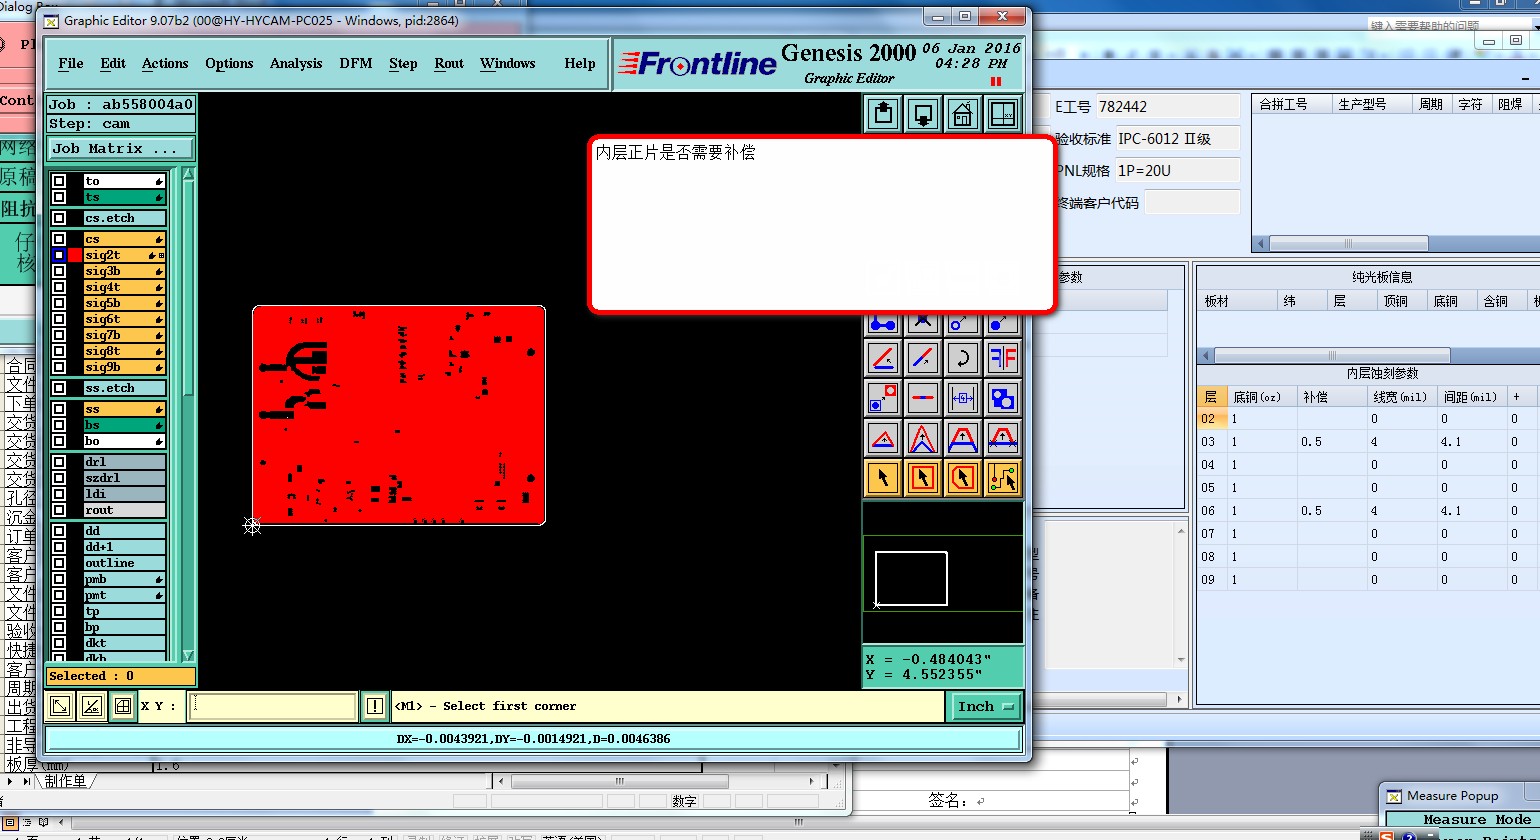Select the overlapping blue shapes tool icon

(x=1003, y=397)
